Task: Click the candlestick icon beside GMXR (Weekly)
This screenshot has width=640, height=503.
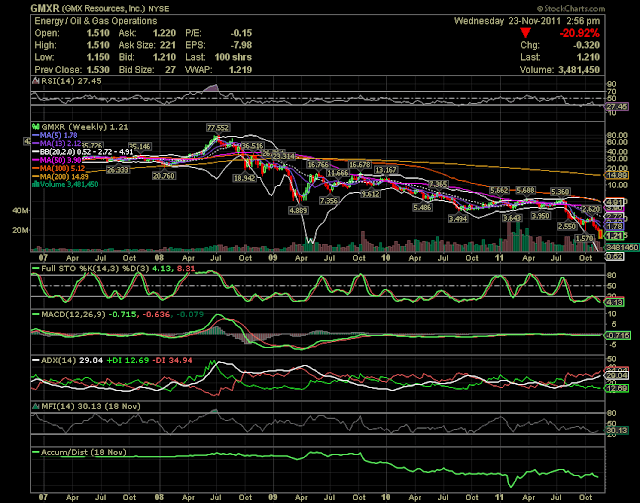Action: (36, 127)
